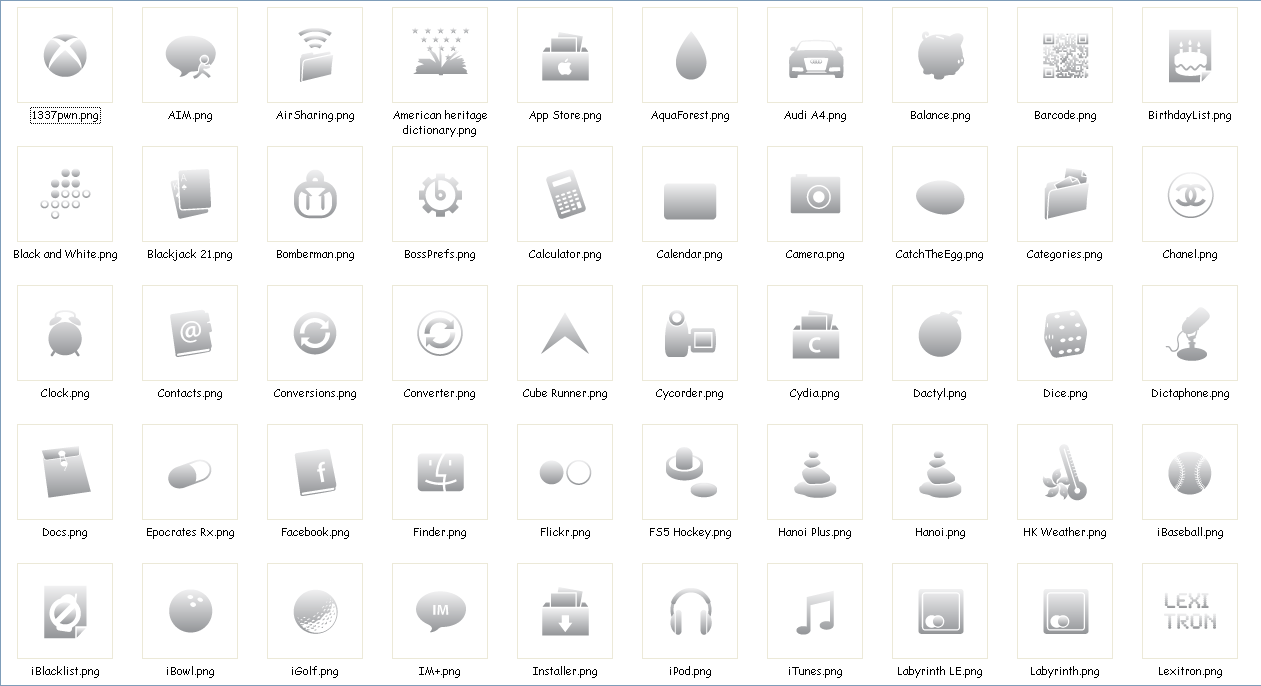Select the FS5 Hockey.png puck icon
The image size is (1261, 686).
coord(690,472)
